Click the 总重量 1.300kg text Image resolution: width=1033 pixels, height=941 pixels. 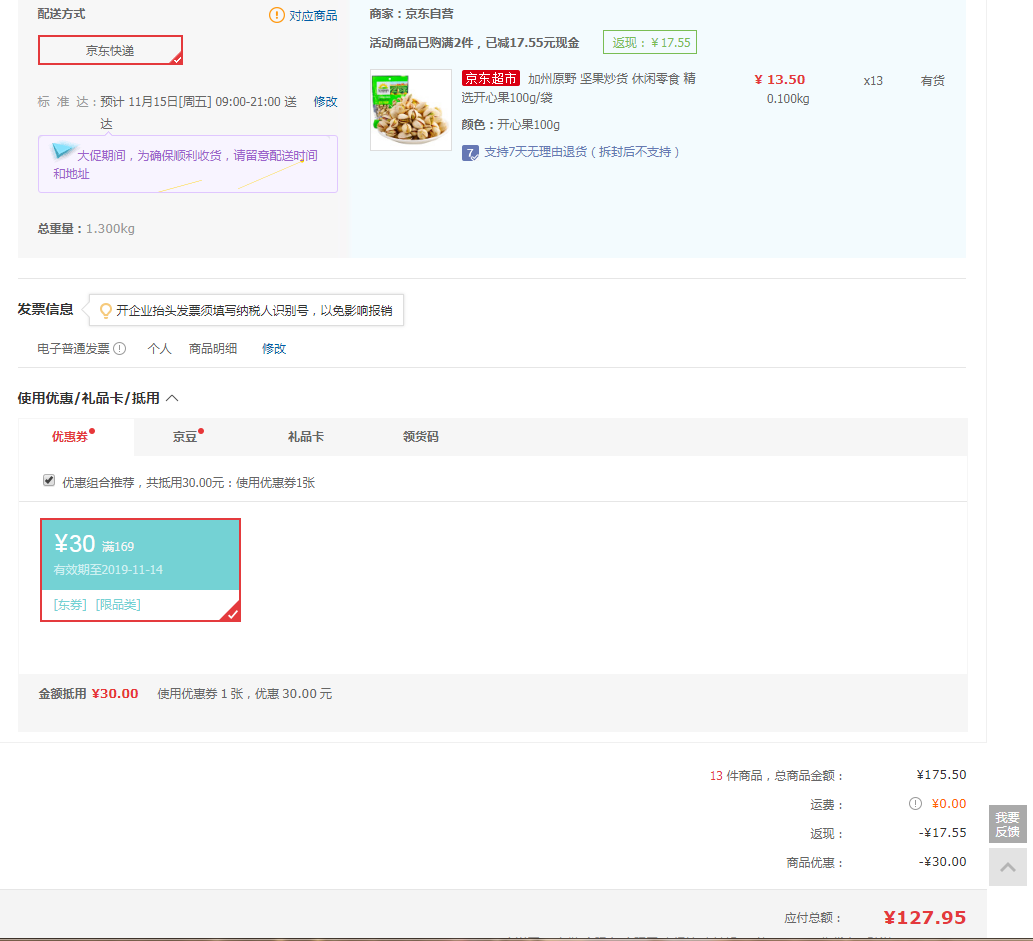pos(86,229)
